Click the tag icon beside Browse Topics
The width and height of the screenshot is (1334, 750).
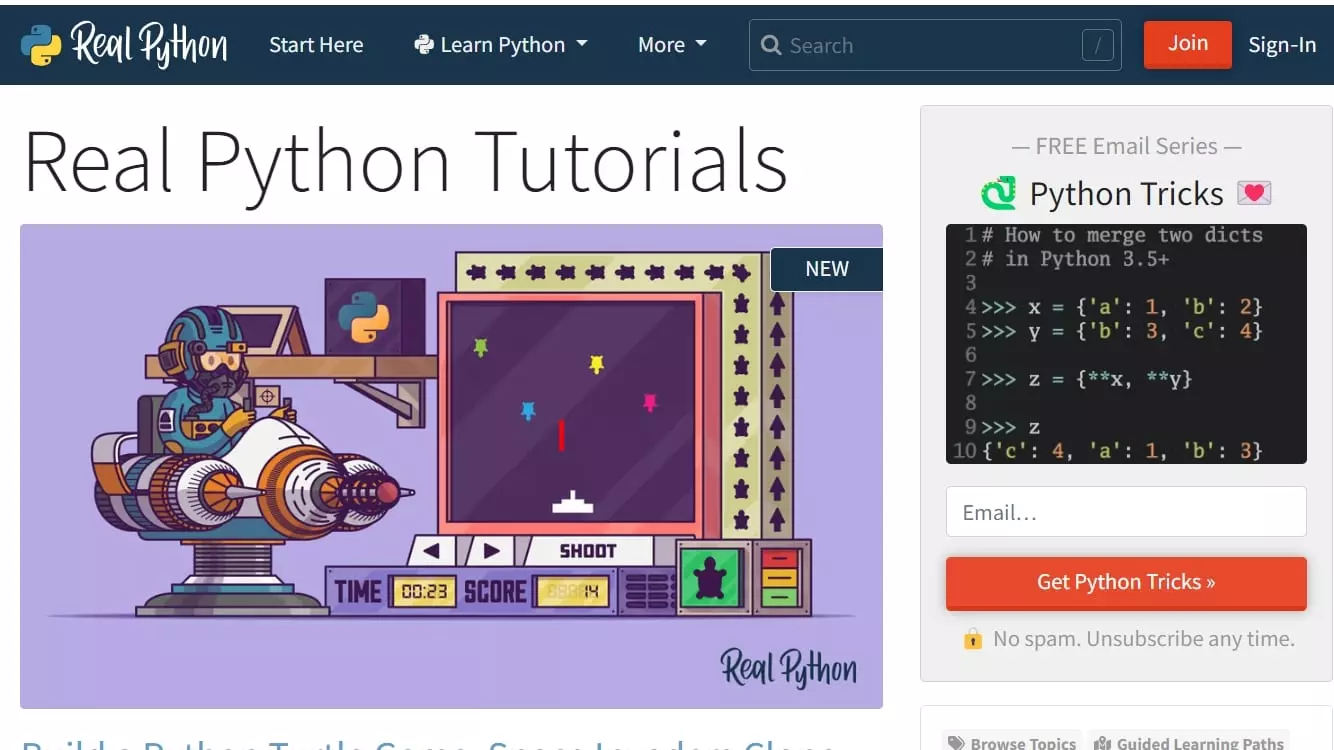[x=957, y=744]
